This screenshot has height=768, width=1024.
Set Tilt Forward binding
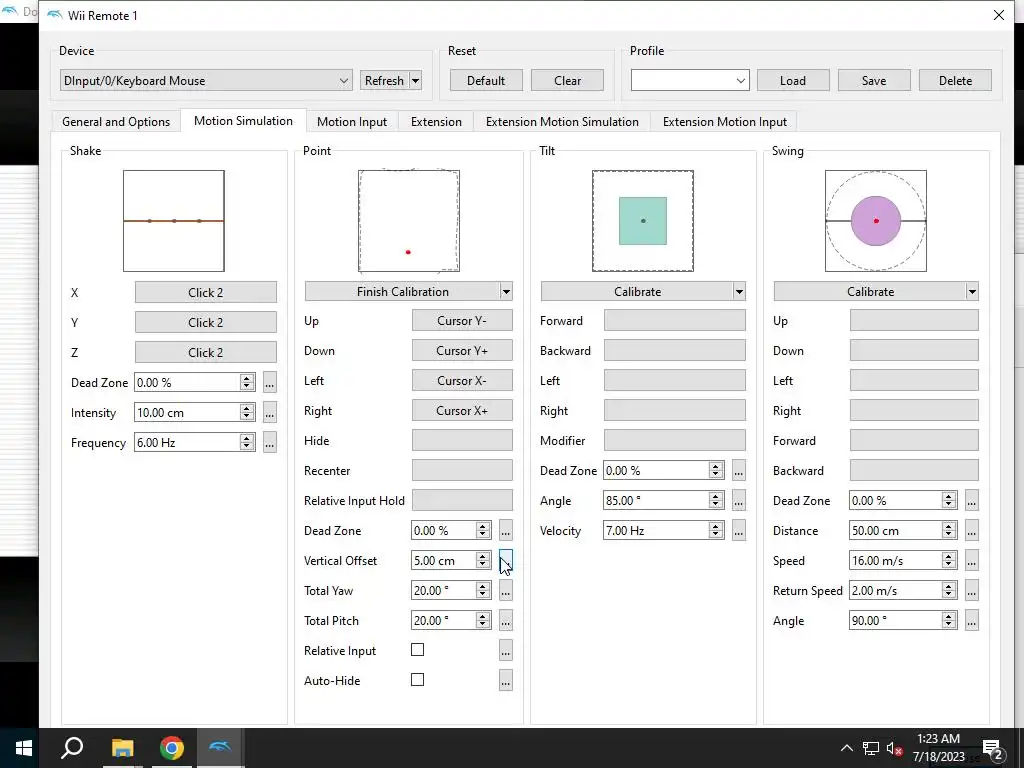click(675, 321)
